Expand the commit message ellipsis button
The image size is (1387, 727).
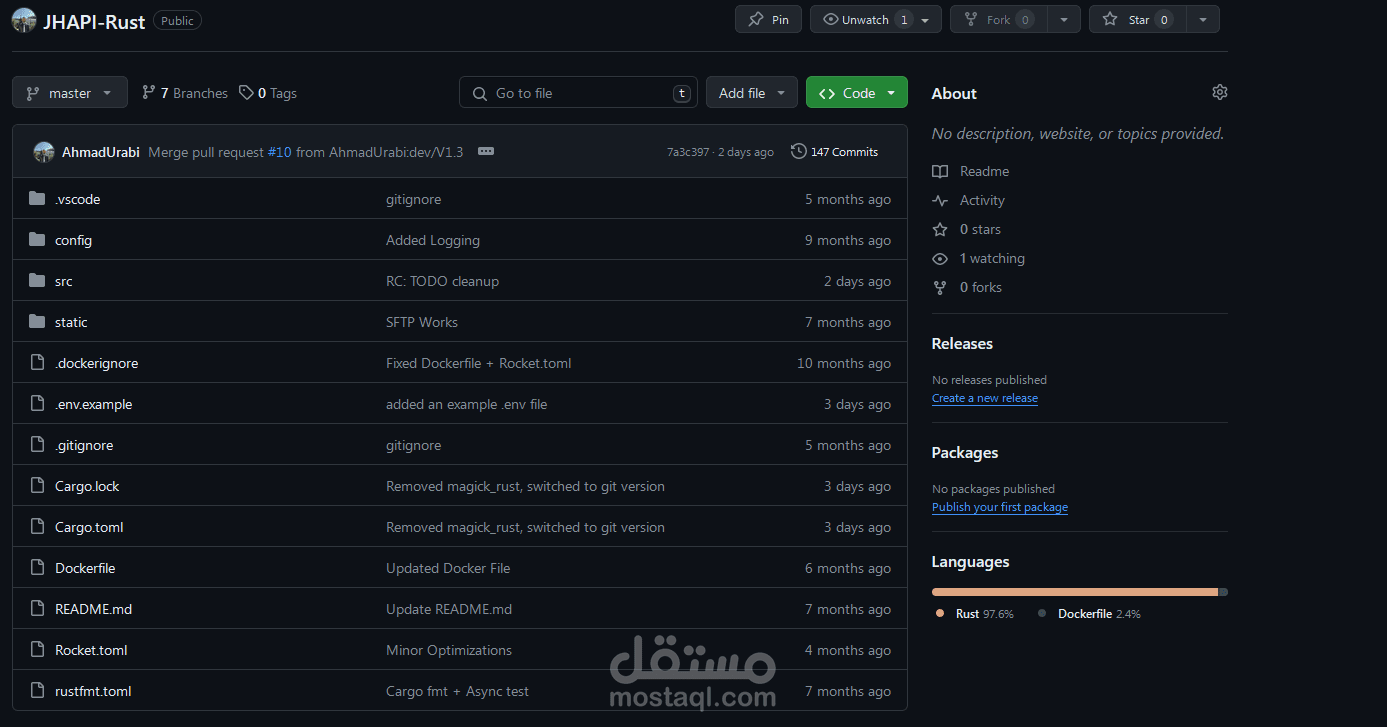click(x=486, y=151)
